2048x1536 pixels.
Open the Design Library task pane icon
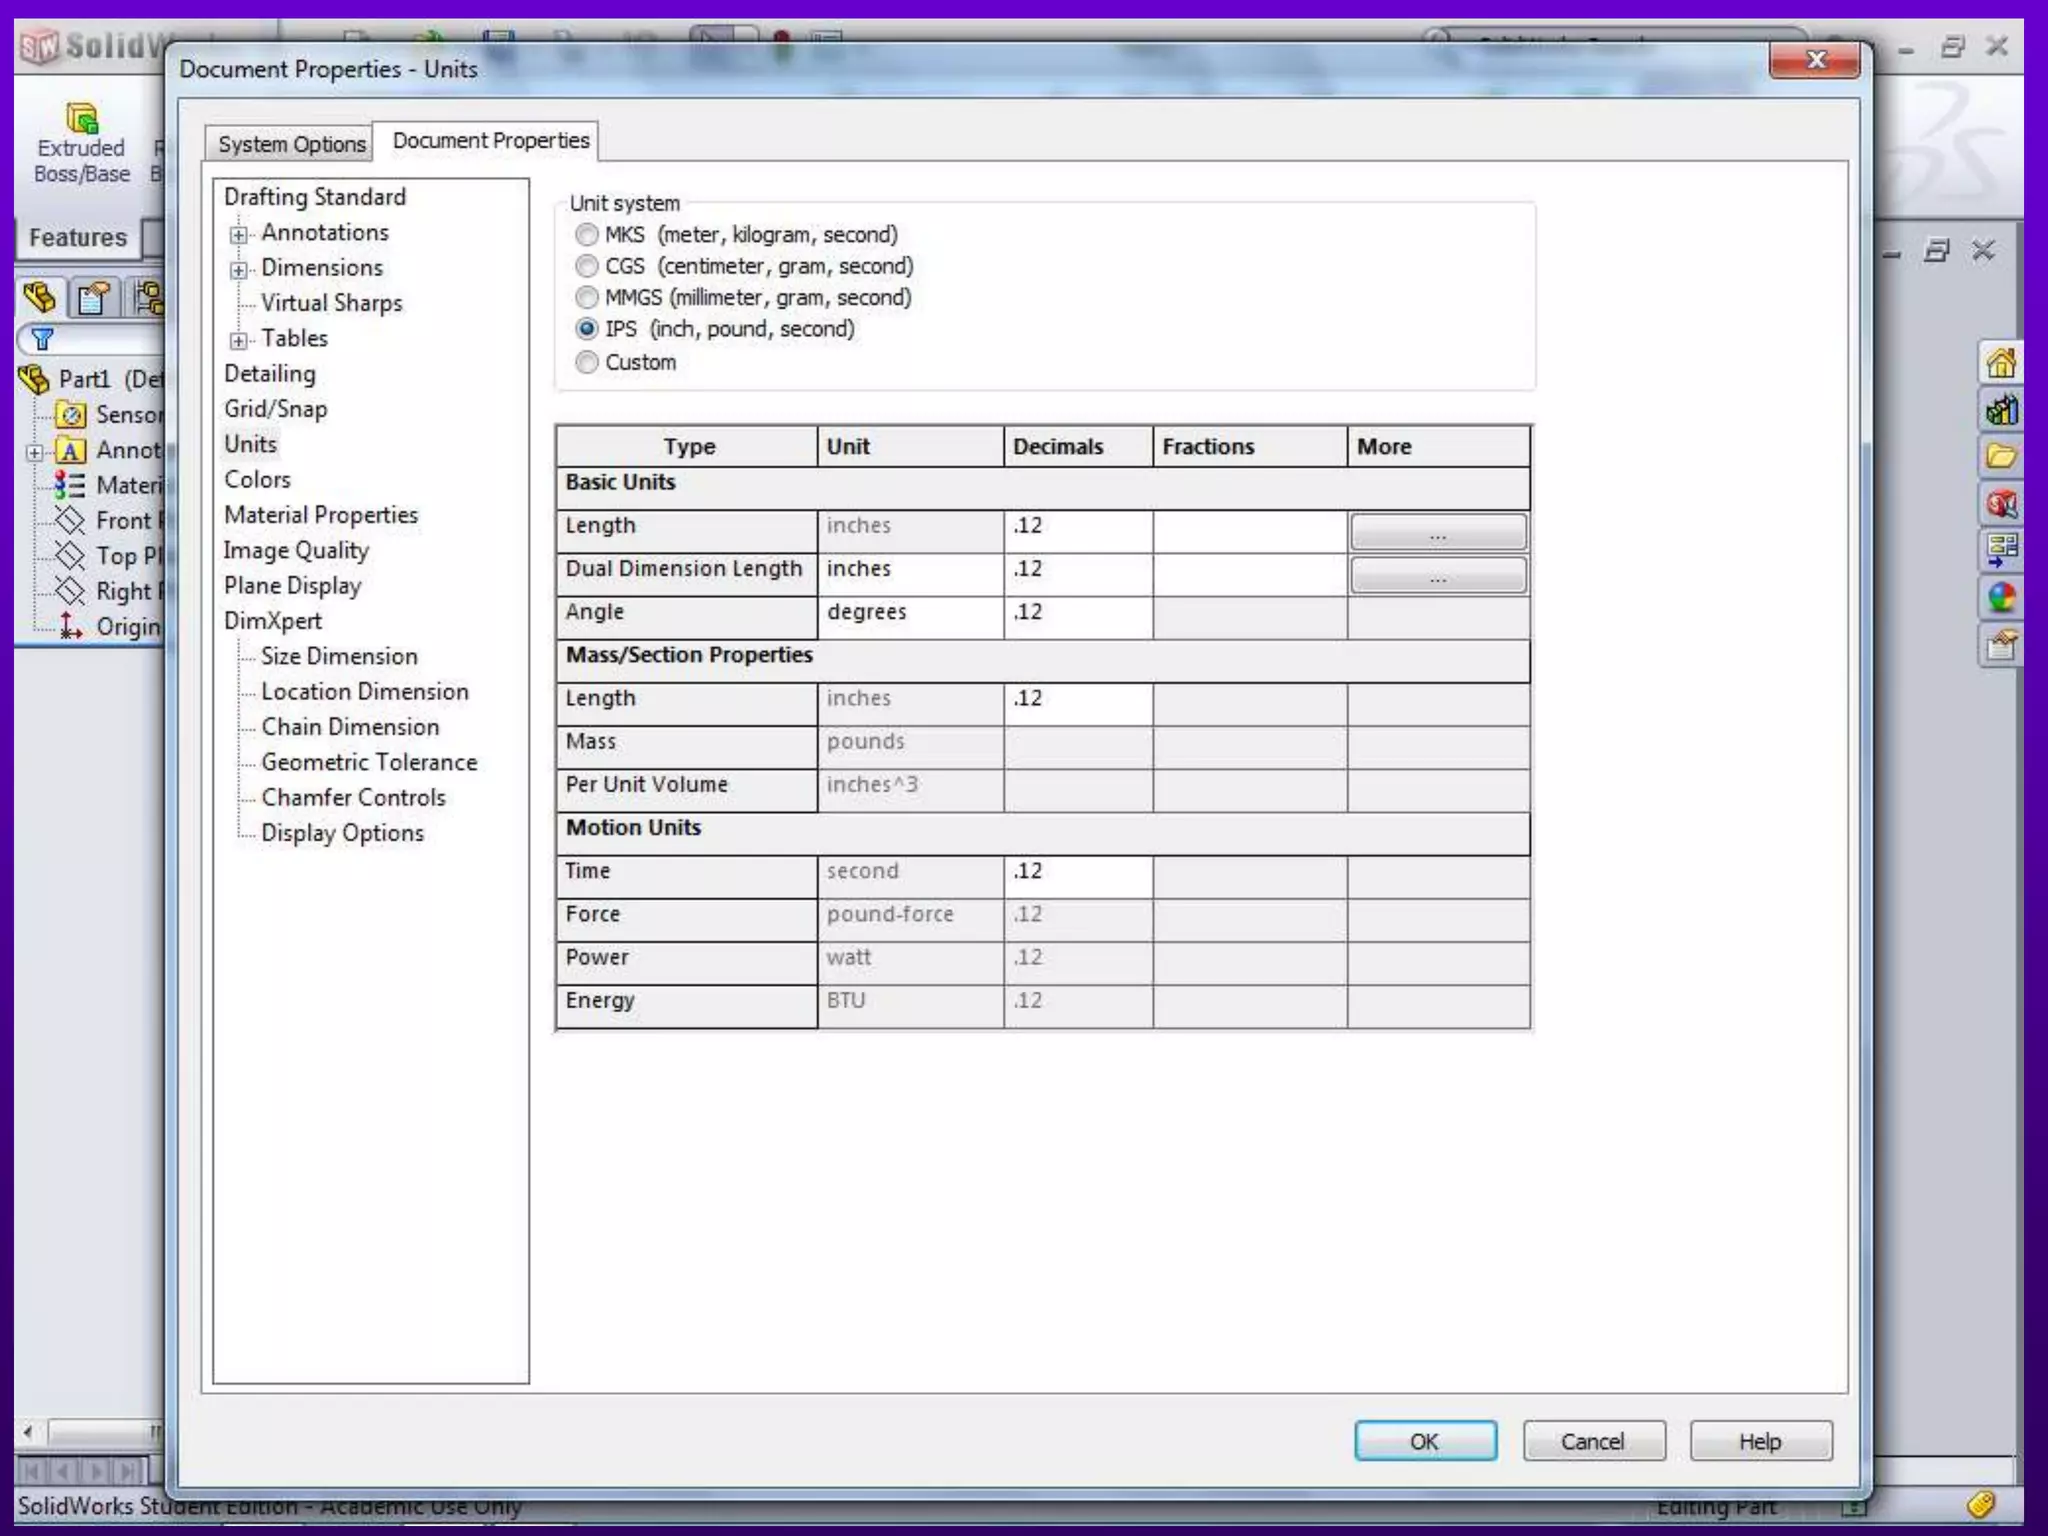pyautogui.click(x=2001, y=410)
